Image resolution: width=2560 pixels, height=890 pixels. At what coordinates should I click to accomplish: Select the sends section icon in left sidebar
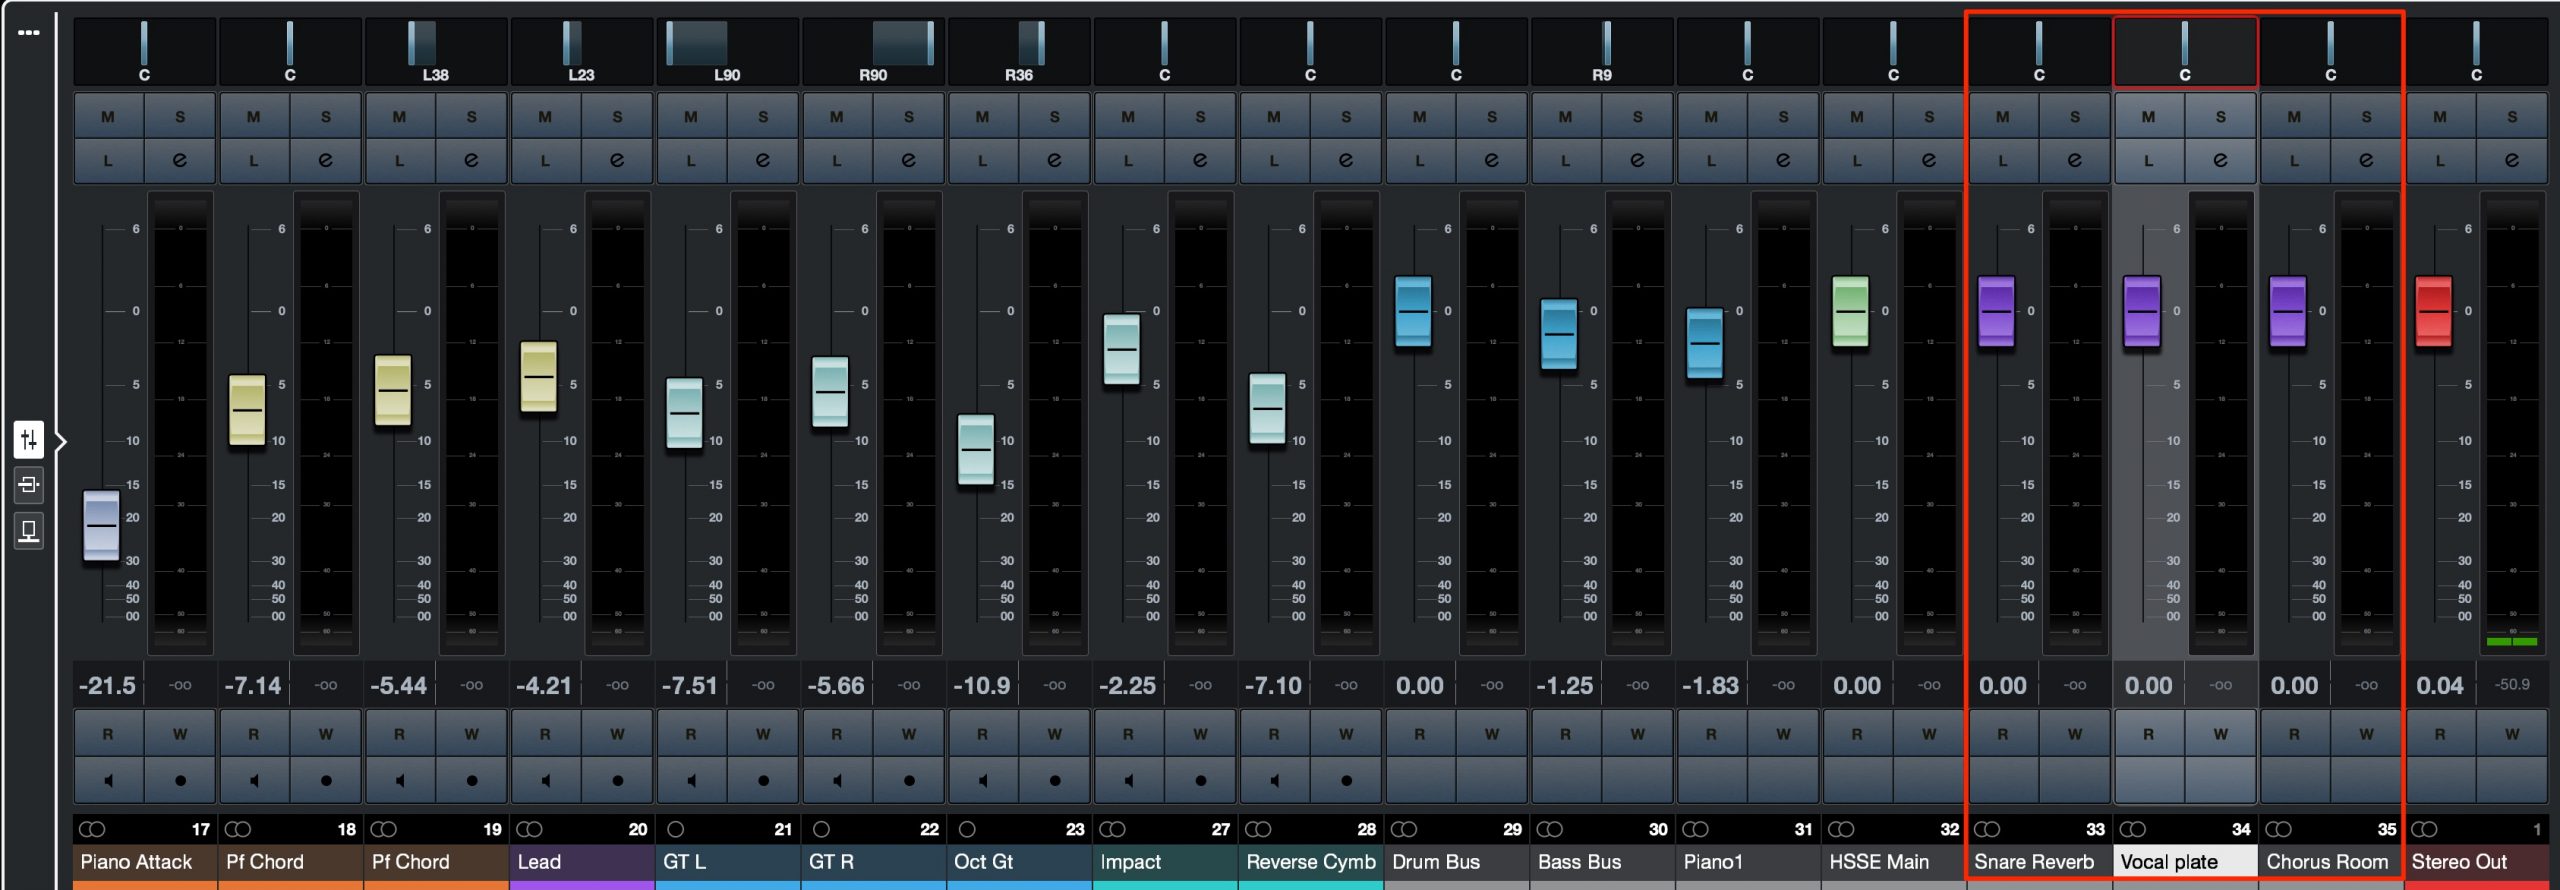click(29, 530)
